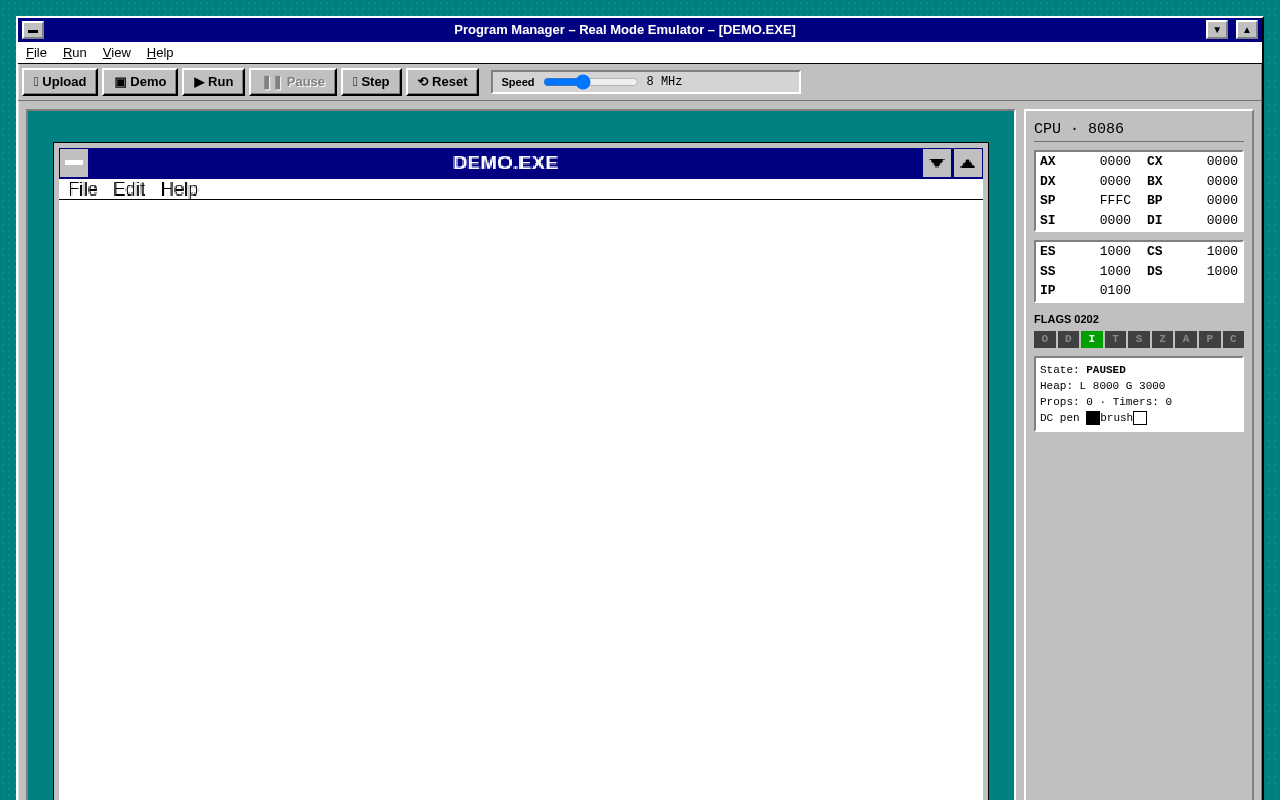Image resolution: width=1280 pixels, height=800 pixels.
Task: Start emulation with the Run button
Action: tap(213, 82)
